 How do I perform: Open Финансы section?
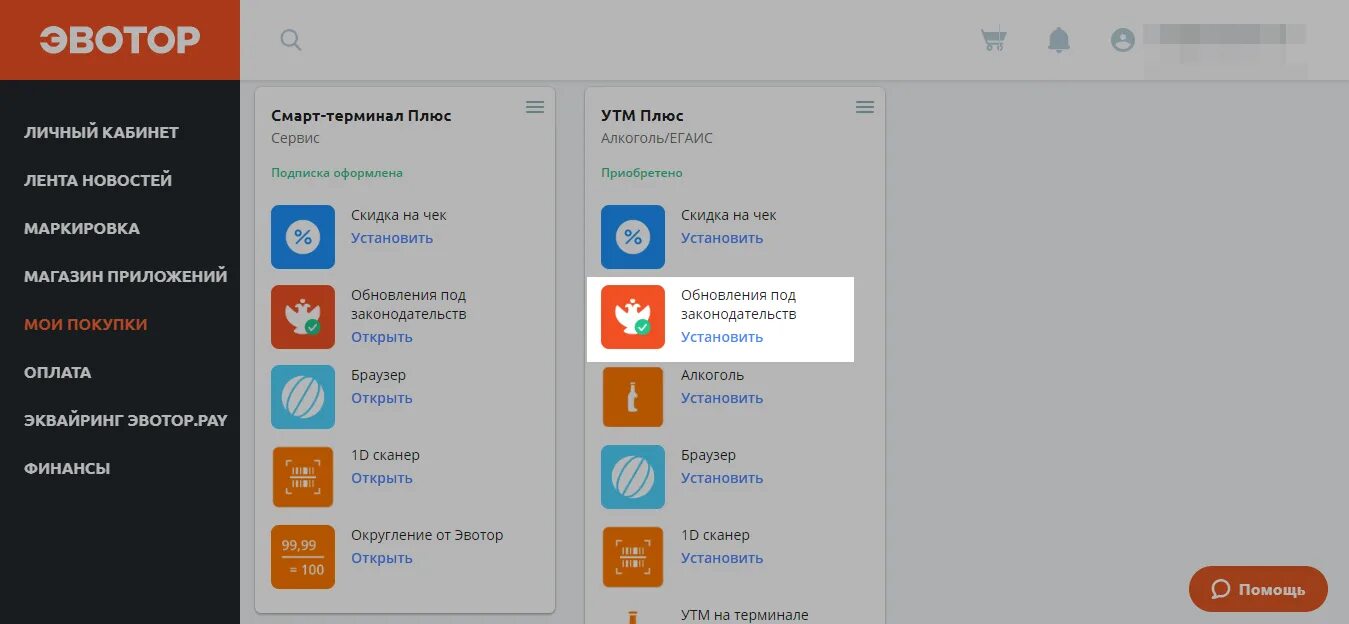[x=67, y=468]
